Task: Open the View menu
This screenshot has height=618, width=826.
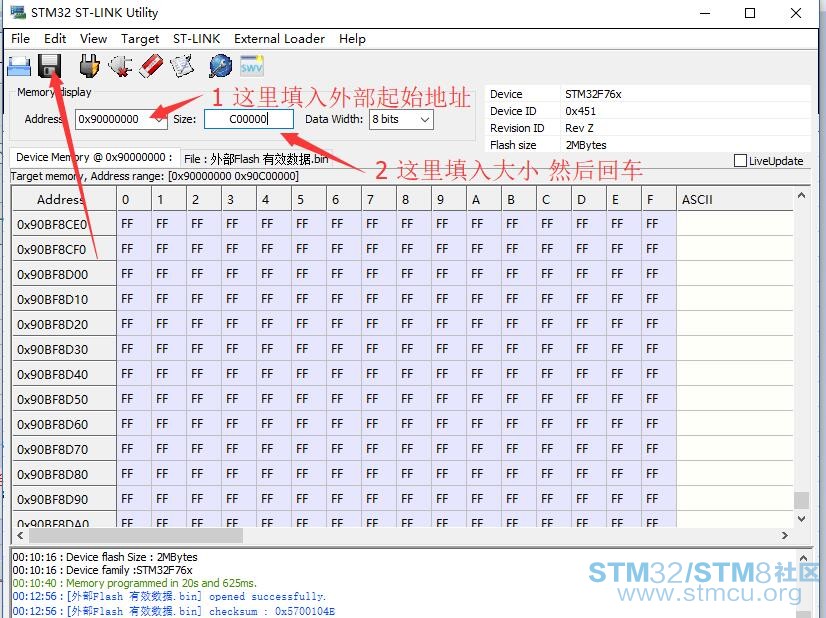Action: tap(93, 38)
